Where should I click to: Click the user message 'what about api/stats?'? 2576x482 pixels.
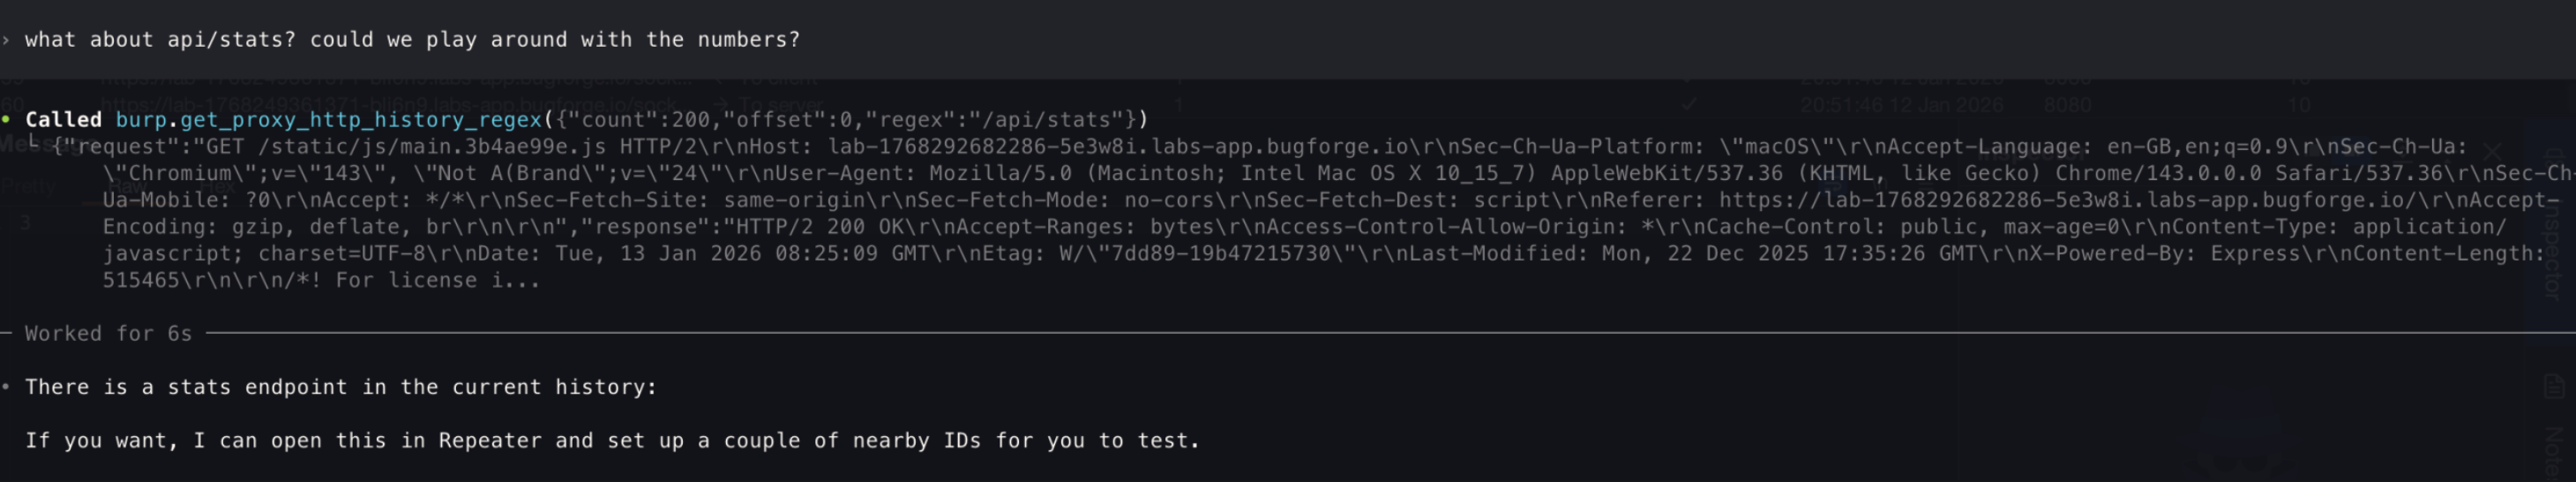coord(411,40)
